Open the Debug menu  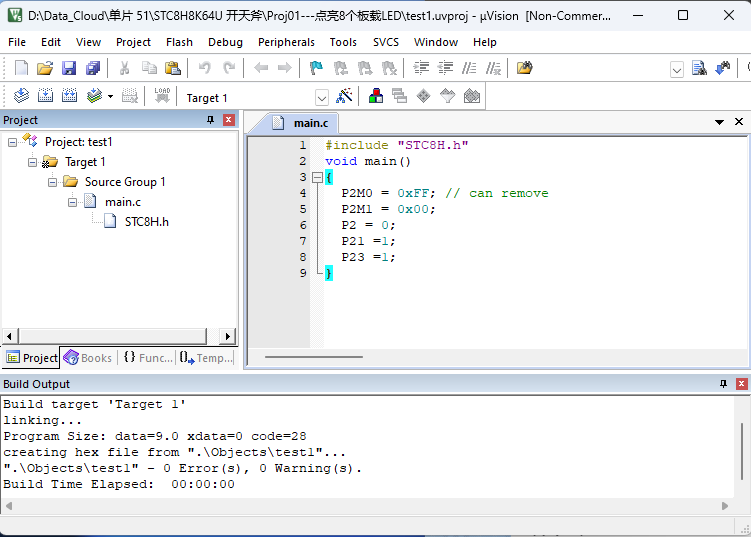coord(225,42)
